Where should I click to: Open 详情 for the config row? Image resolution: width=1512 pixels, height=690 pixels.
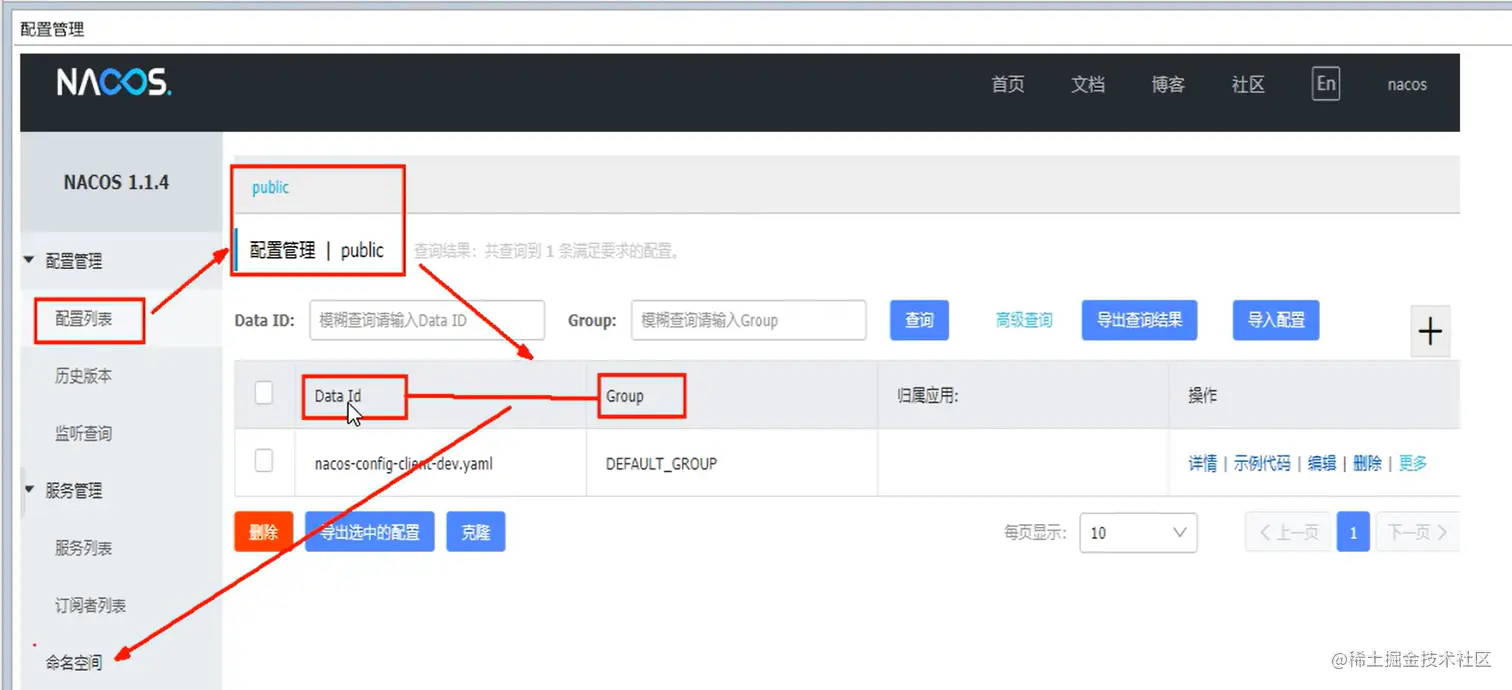click(1202, 463)
